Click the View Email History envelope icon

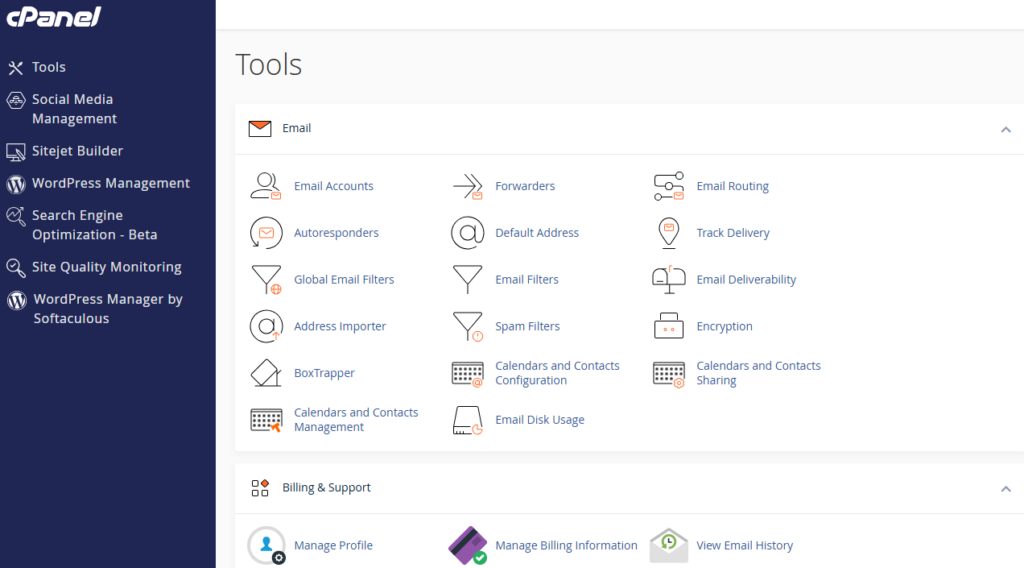tap(669, 545)
